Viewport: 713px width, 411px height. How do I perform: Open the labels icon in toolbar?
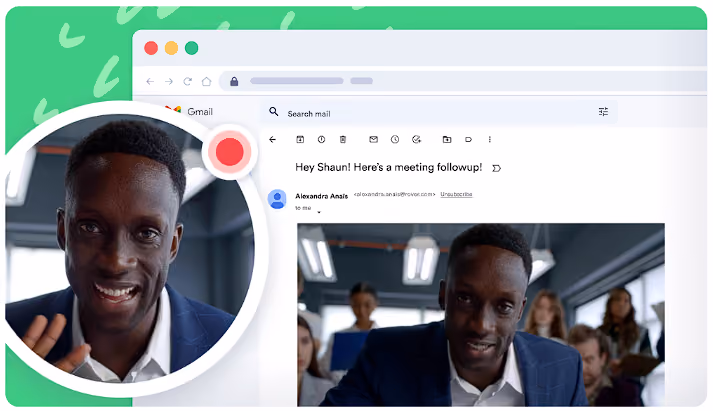coord(468,140)
